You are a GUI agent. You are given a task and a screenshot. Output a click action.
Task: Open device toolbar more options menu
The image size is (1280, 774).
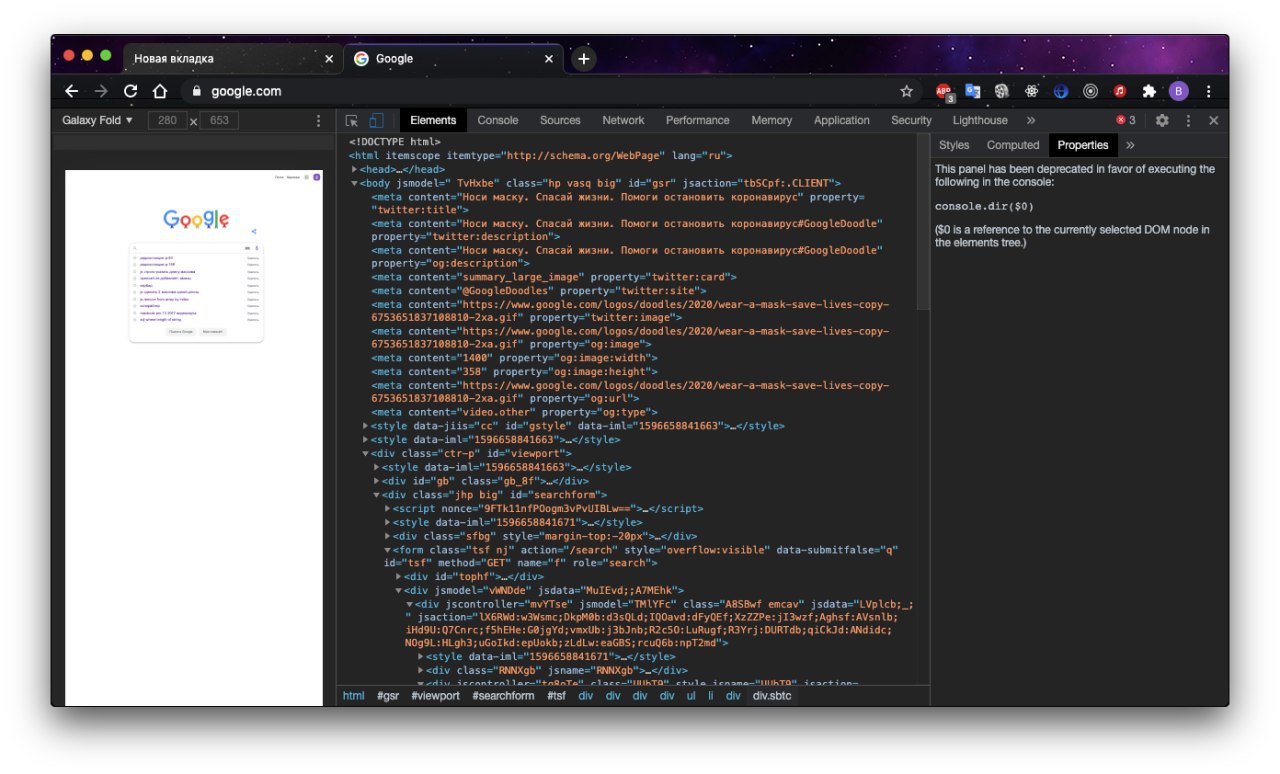pyautogui.click(x=319, y=120)
